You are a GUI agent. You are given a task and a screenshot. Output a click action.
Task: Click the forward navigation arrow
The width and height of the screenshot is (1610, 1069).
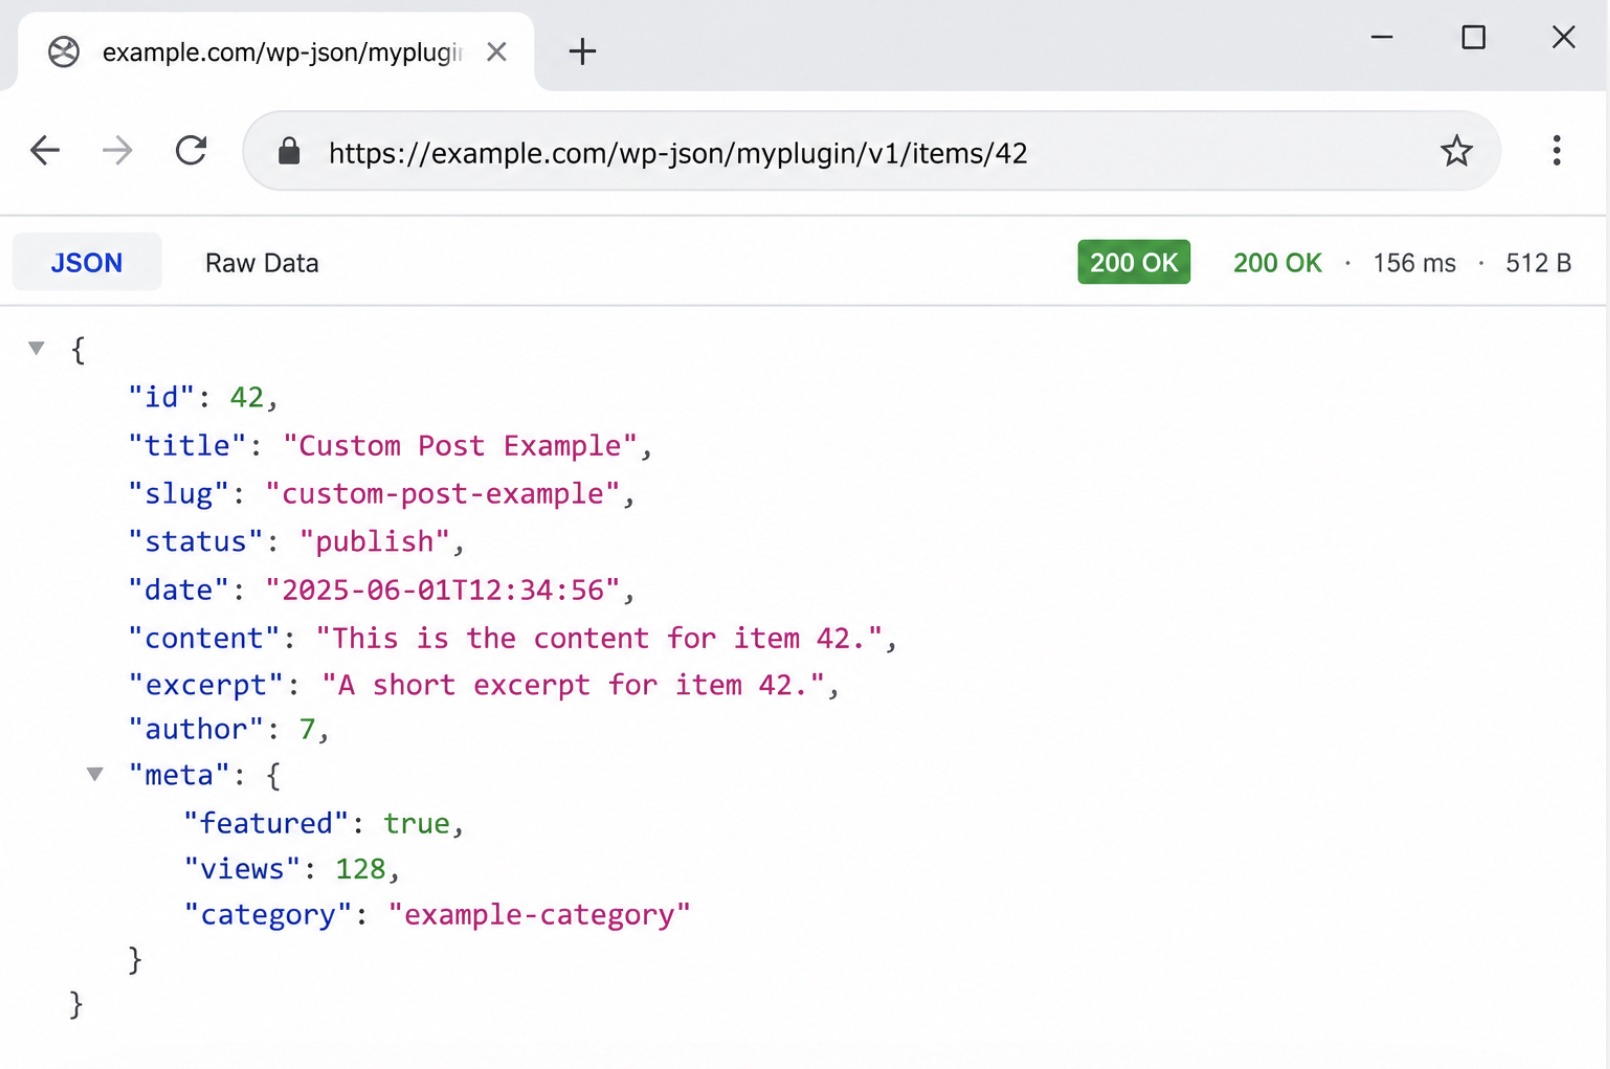pyautogui.click(x=118, y=151)
